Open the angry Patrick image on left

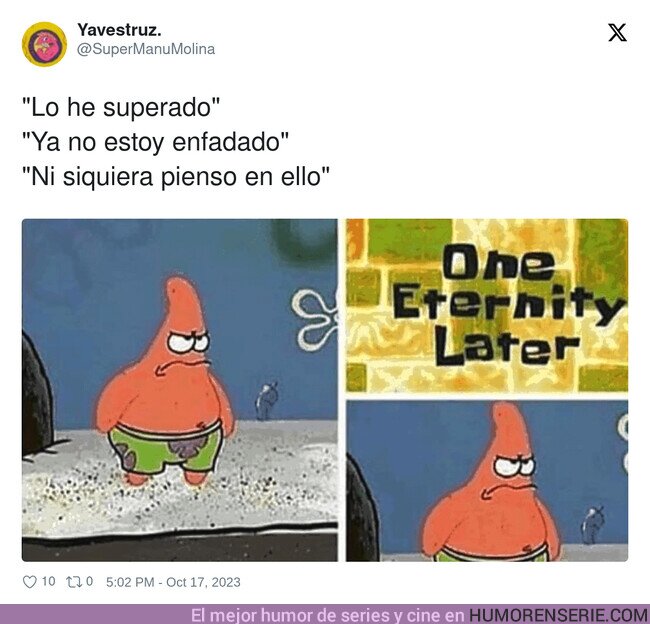(180, 390)
